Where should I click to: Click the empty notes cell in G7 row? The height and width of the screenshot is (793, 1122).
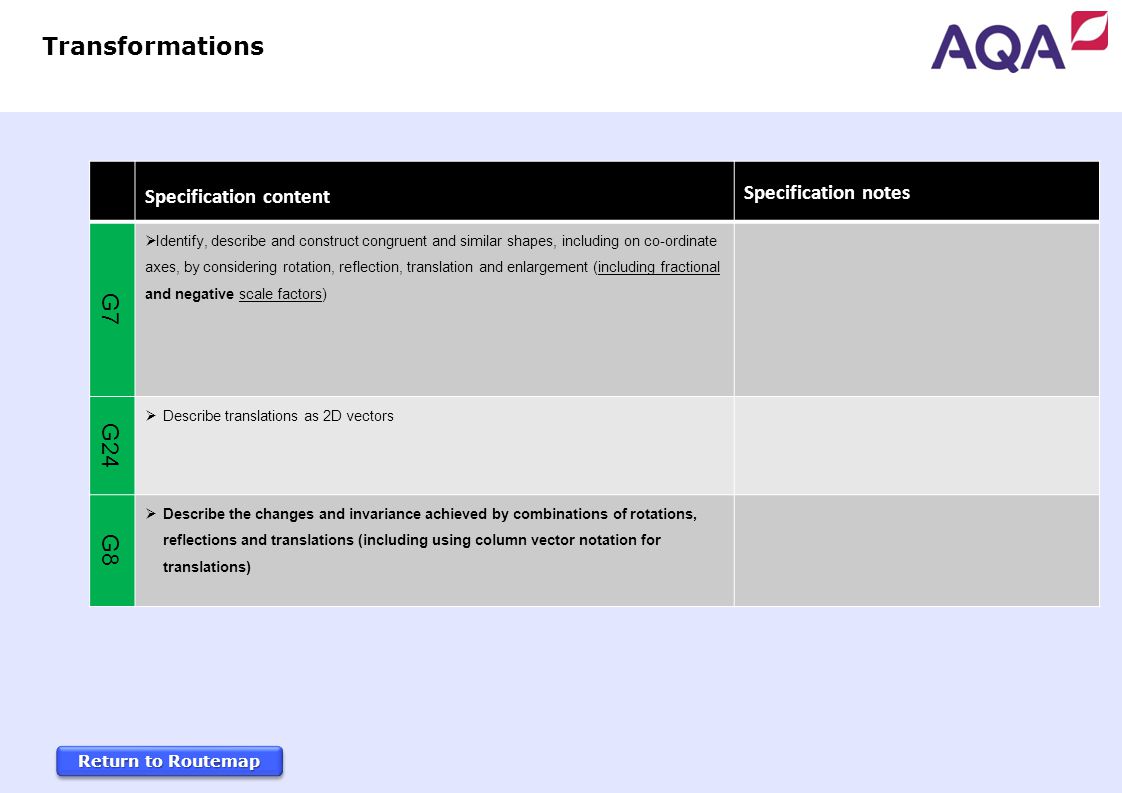coord(917,309)
